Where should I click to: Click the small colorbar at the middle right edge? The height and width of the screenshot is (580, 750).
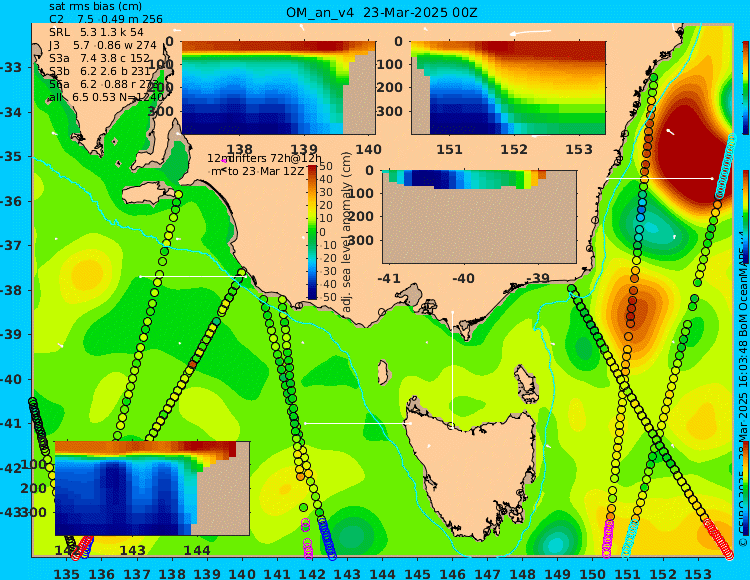[746, 216]
